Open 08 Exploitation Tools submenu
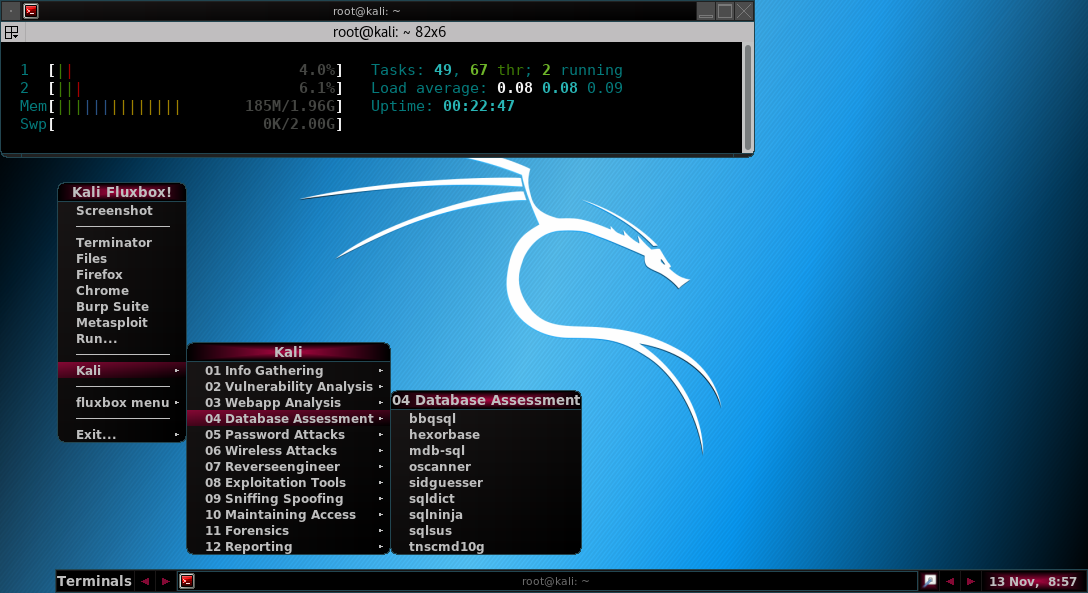This screenshot has height=593, width=1088. (289, 482)
